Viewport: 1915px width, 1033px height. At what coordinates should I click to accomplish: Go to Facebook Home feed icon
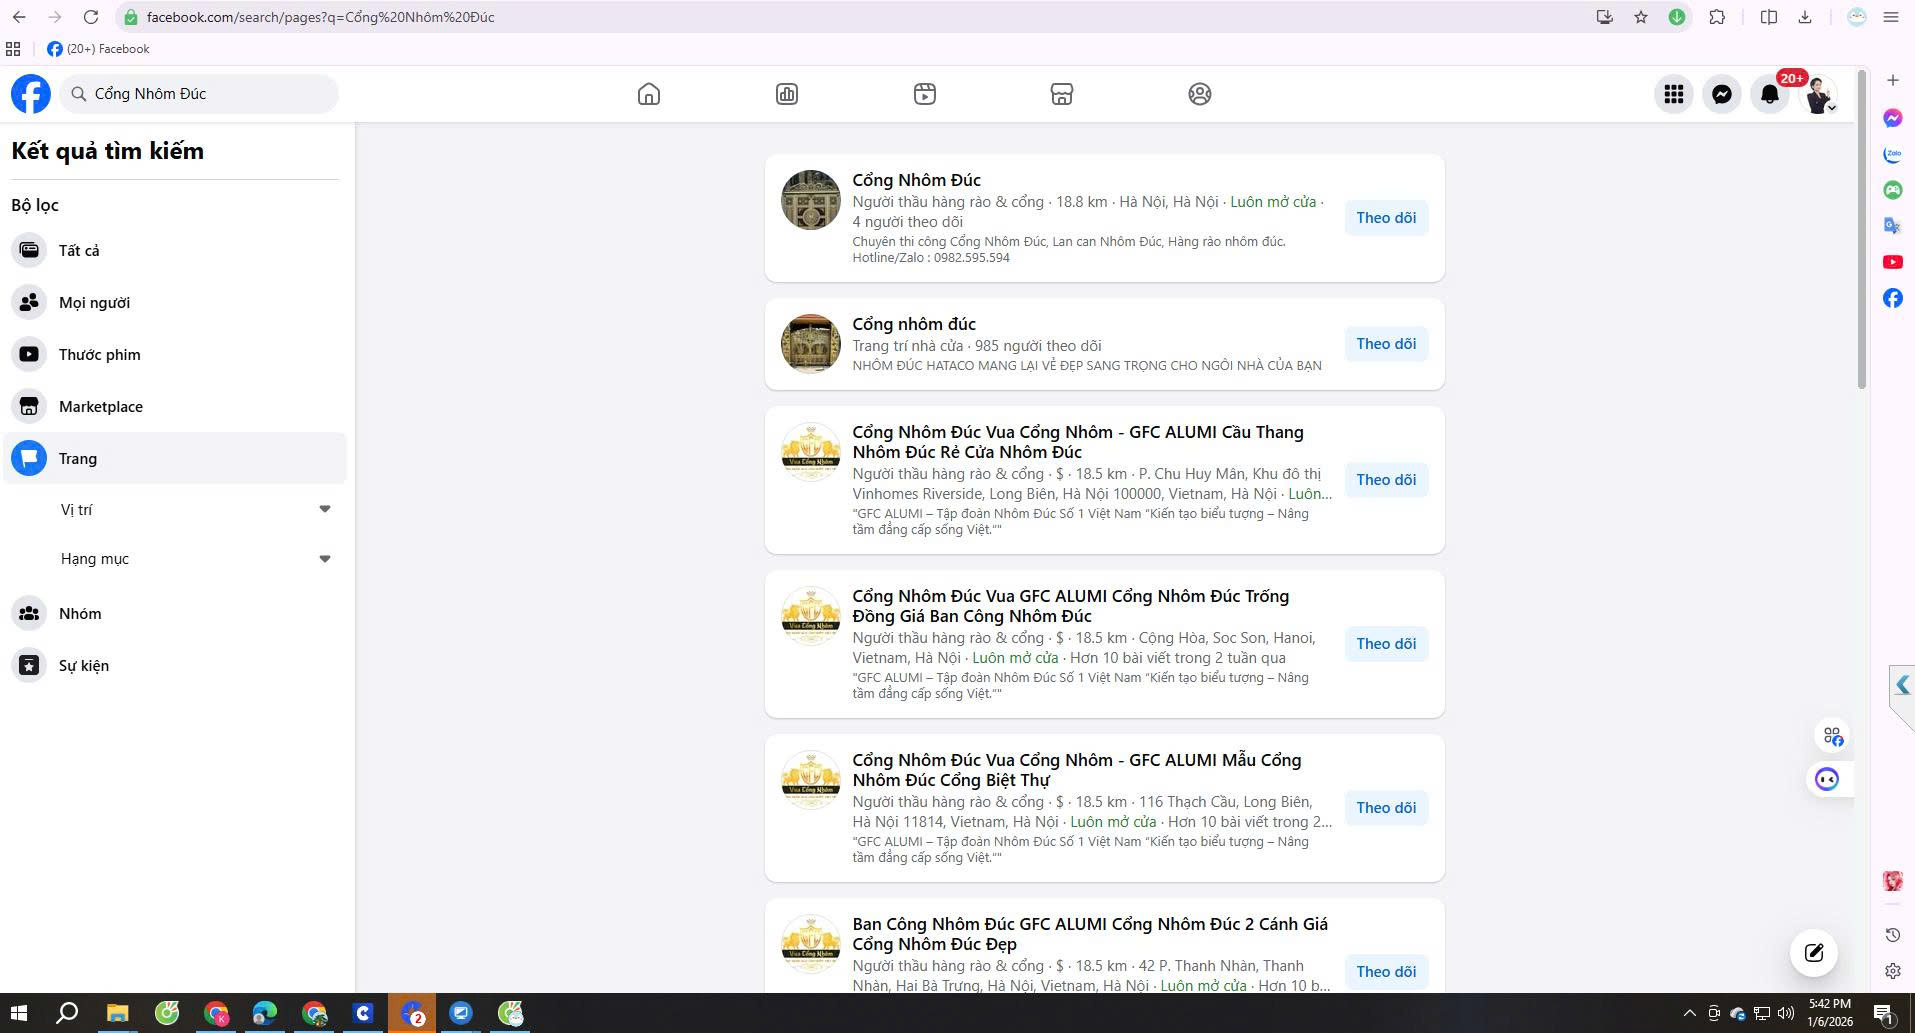tap(649, 94)
